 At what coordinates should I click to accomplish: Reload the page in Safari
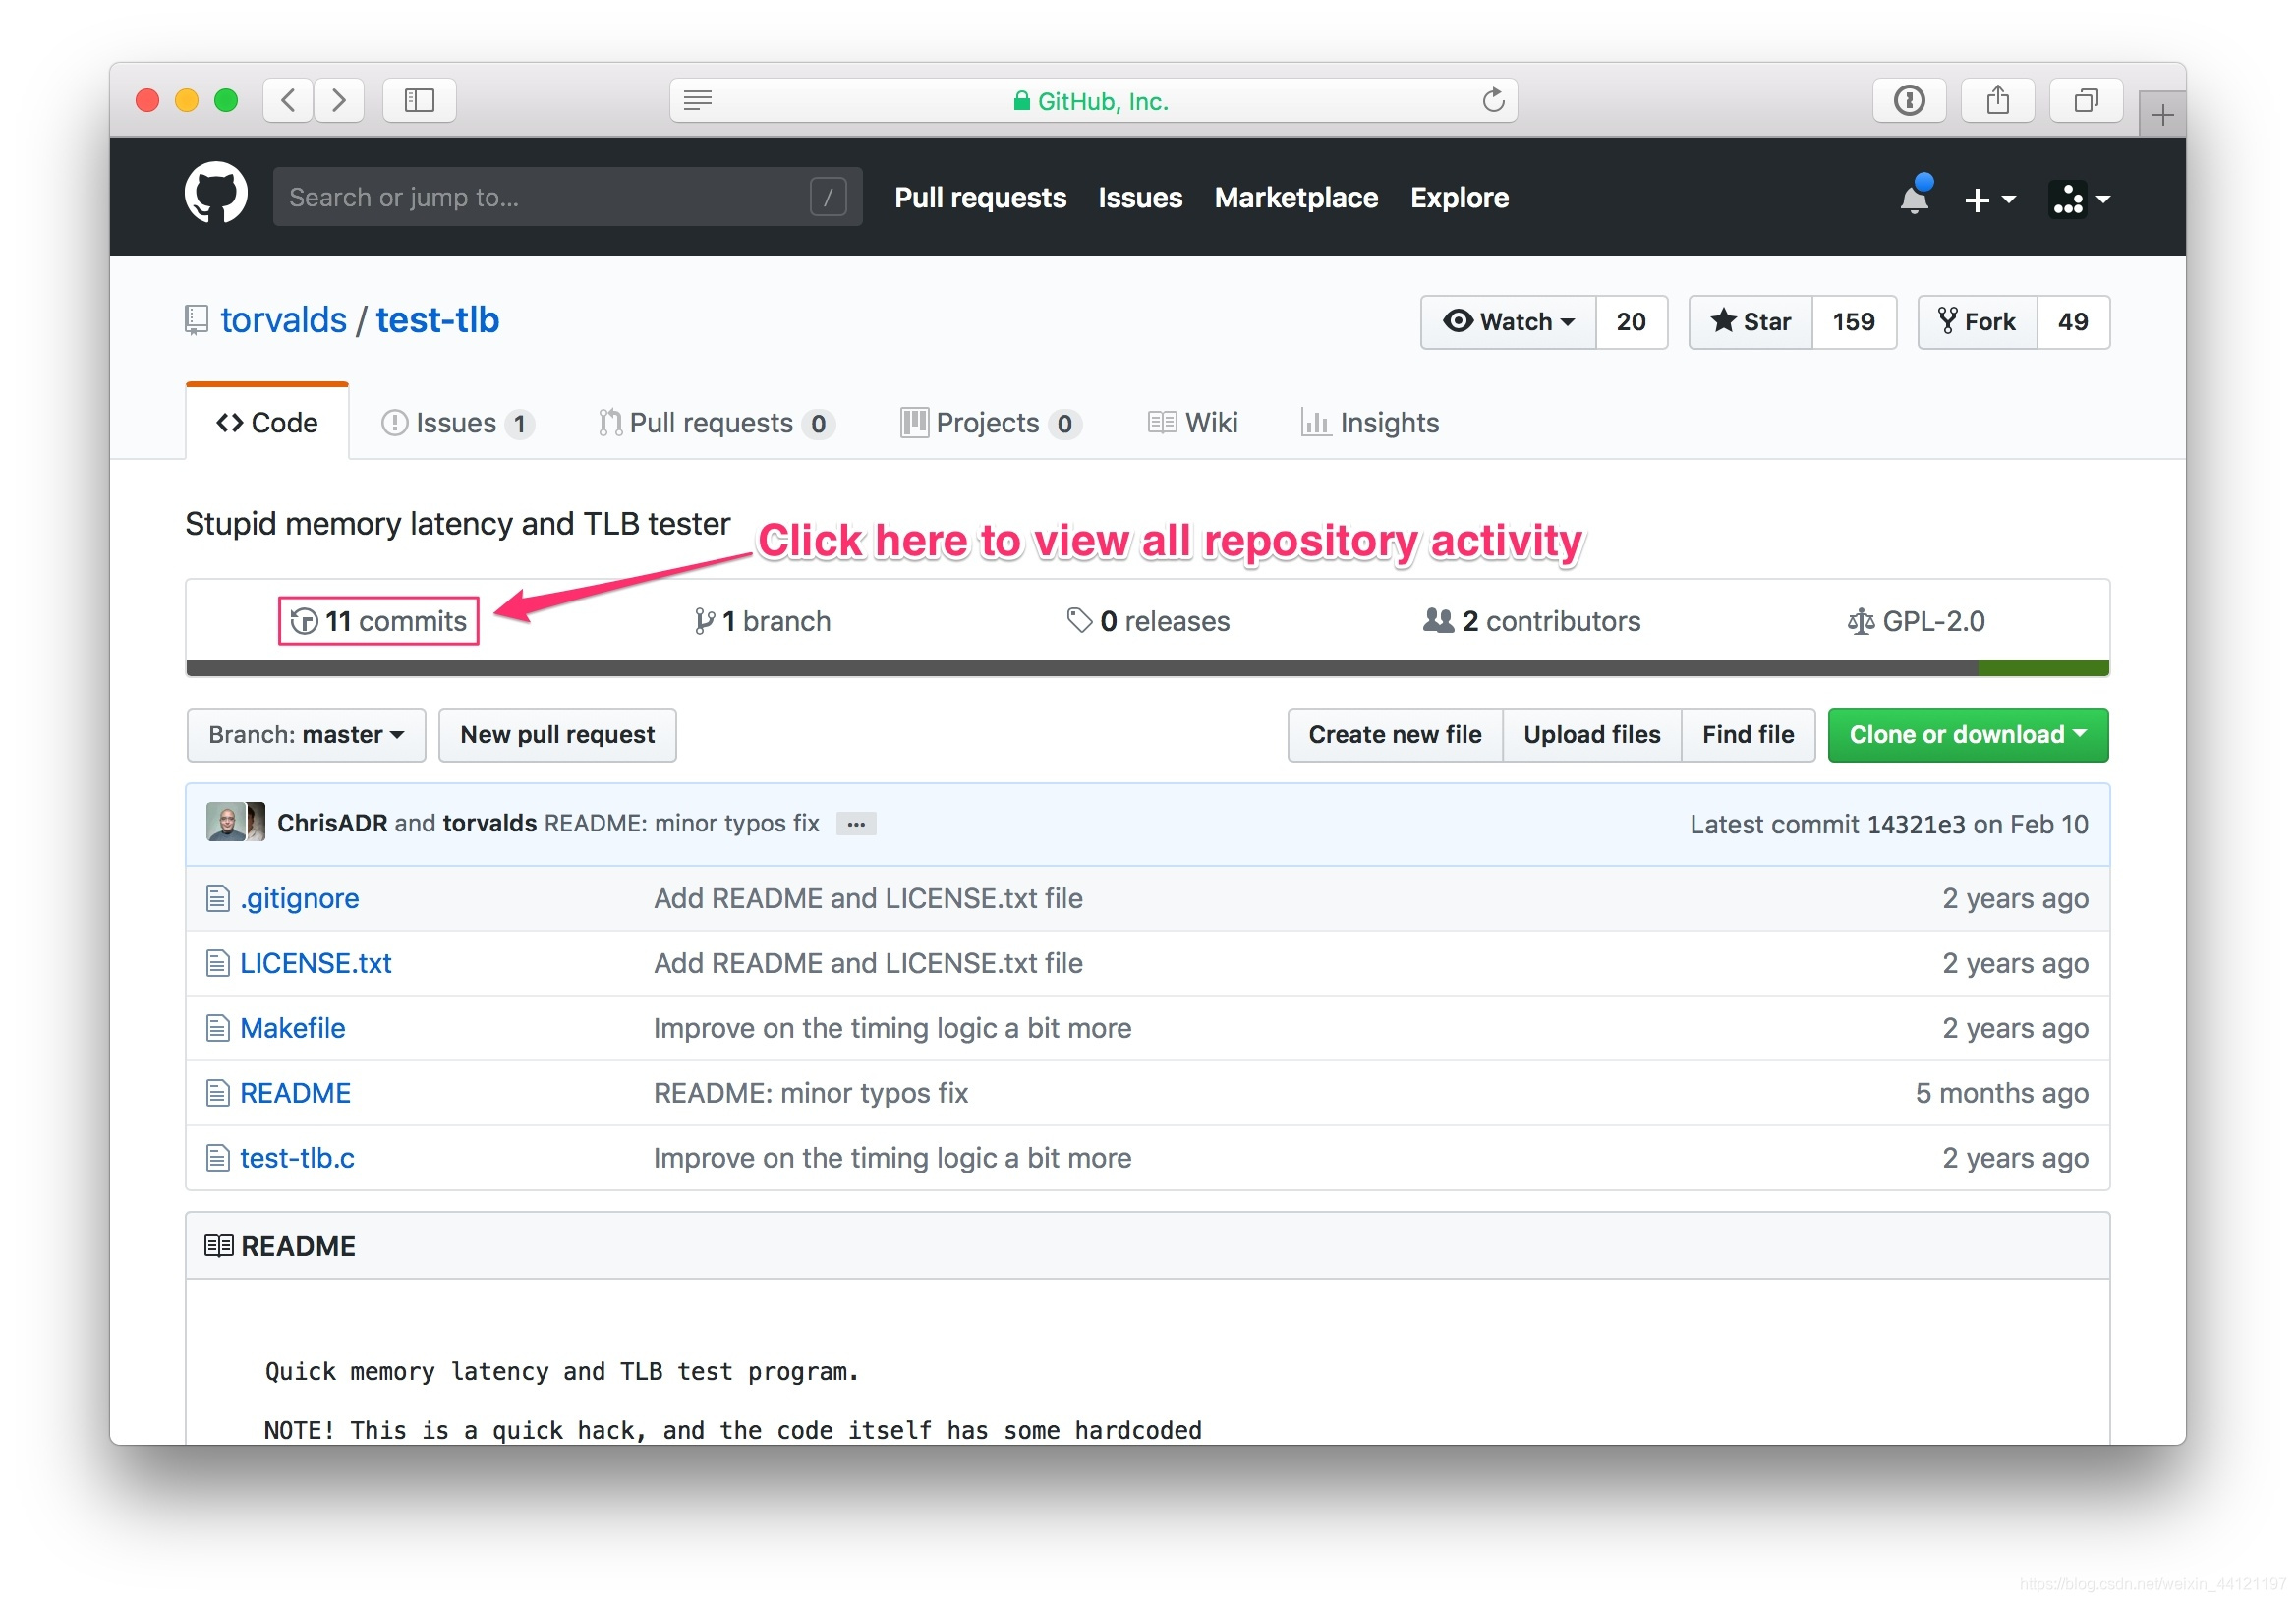tap(1492, 100)
